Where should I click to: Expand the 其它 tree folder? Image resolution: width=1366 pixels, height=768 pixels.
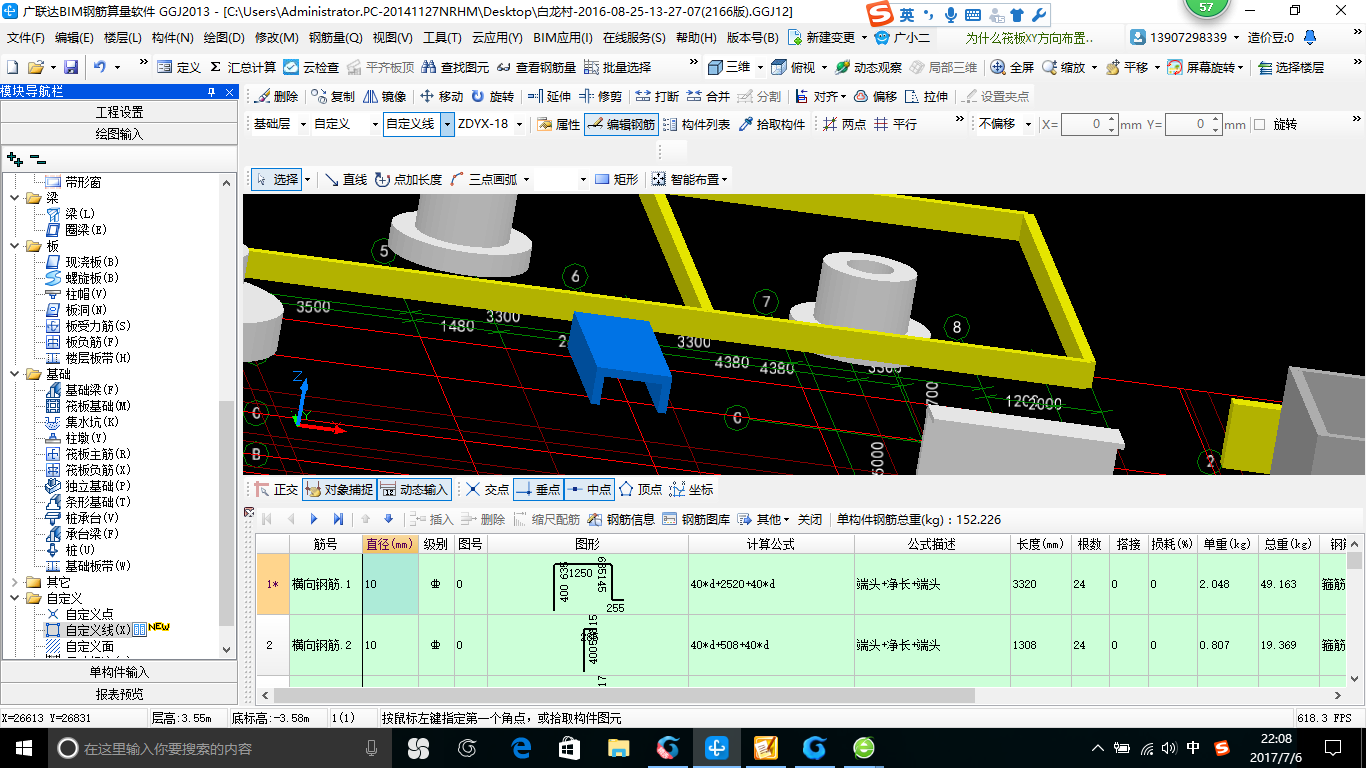(15, 582)
